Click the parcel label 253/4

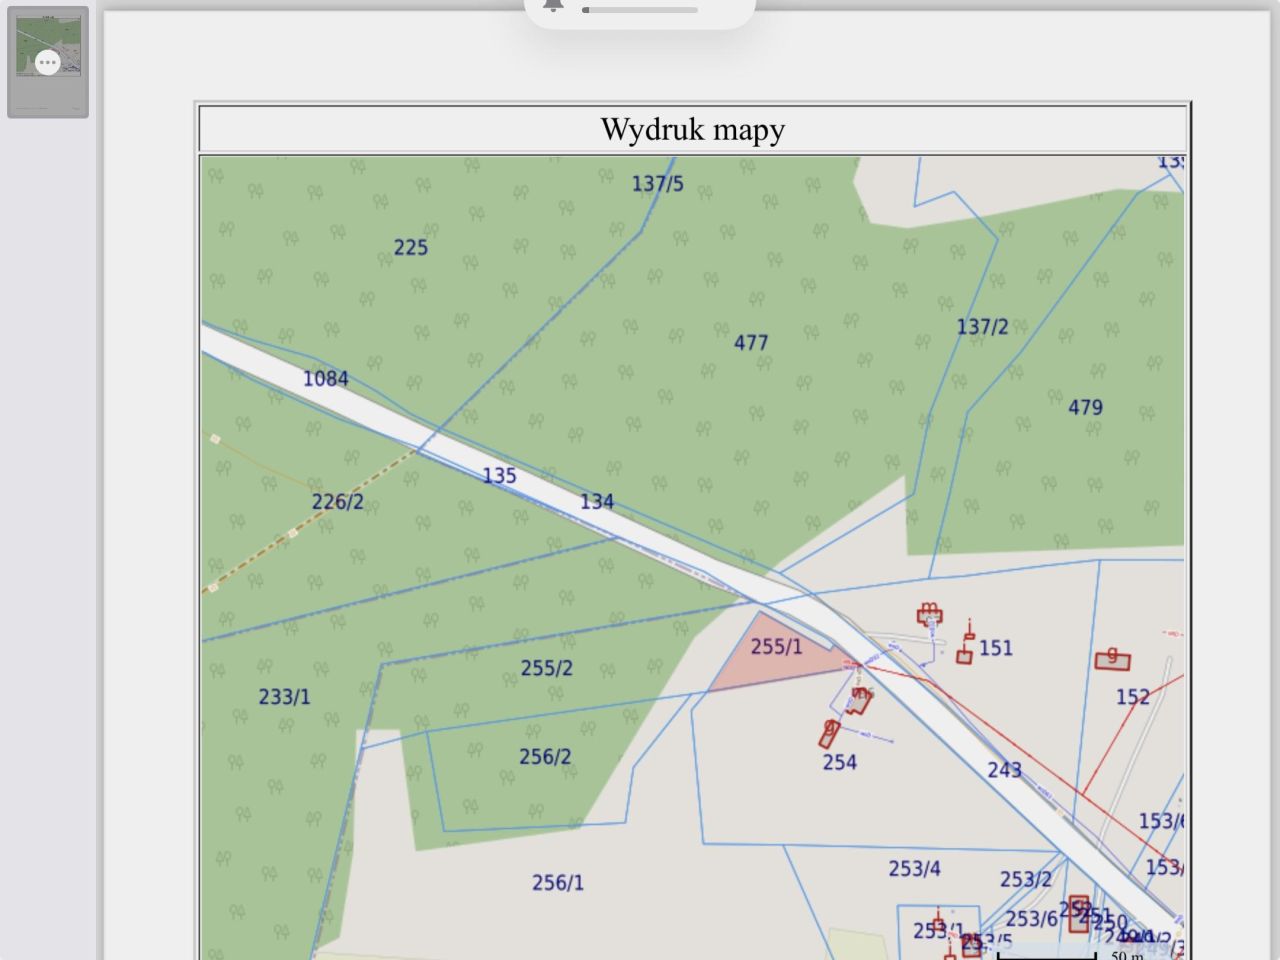913,868
